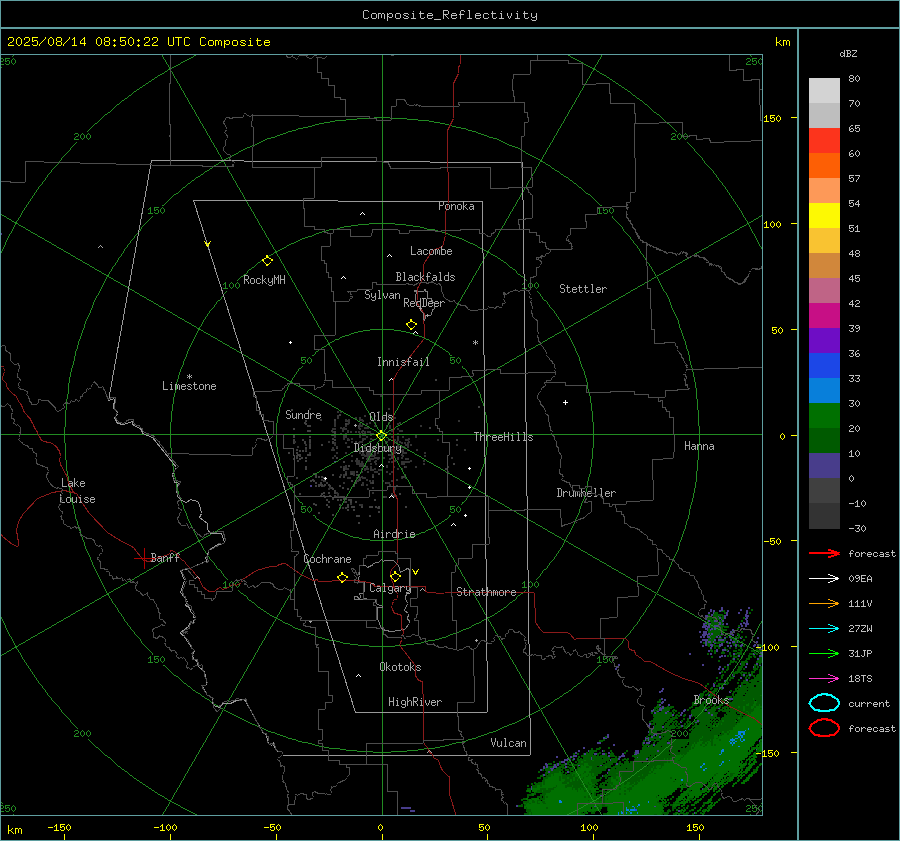Click the Innisfail town label
This screenshot has height=841, width=900.
[x=403, y=362]
